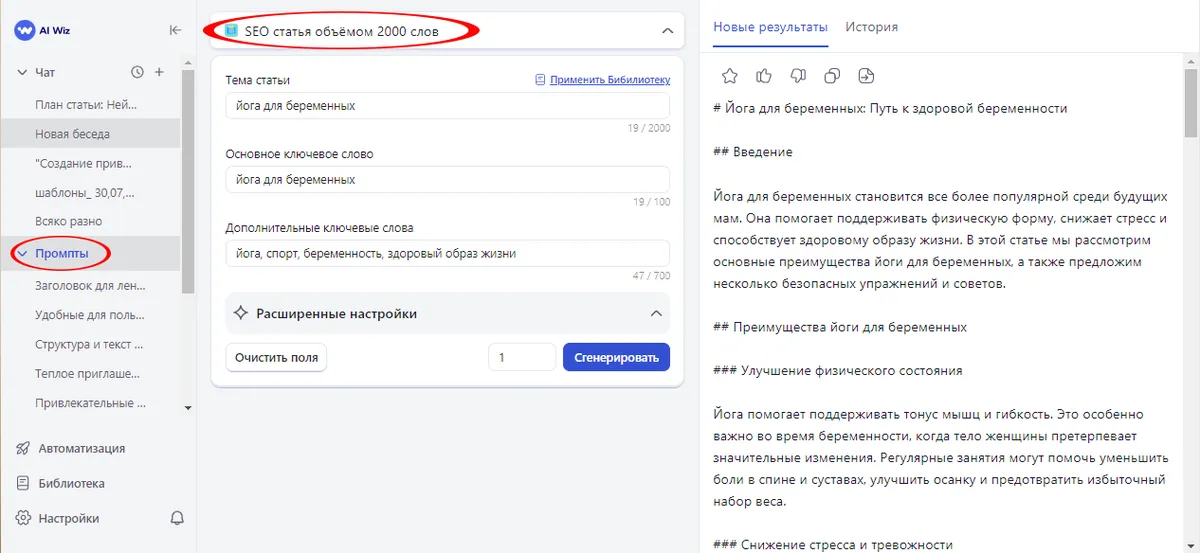Open the 'План статьи: Ней...' chat
Screen dimensions: 1200x553
(x=86, y=104)
